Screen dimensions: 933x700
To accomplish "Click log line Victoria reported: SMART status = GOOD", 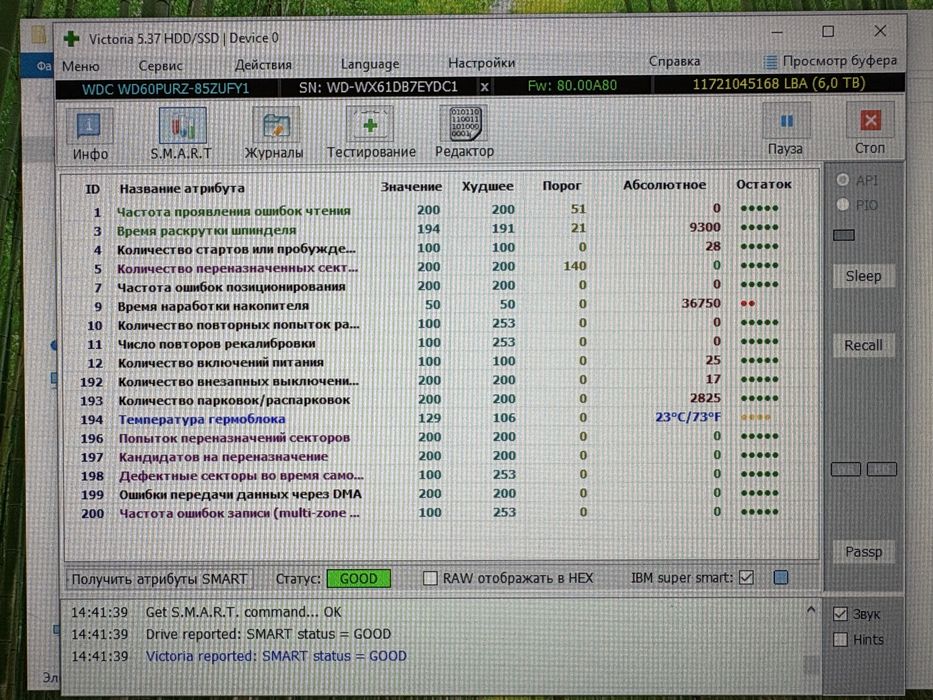I will (276, 656).
